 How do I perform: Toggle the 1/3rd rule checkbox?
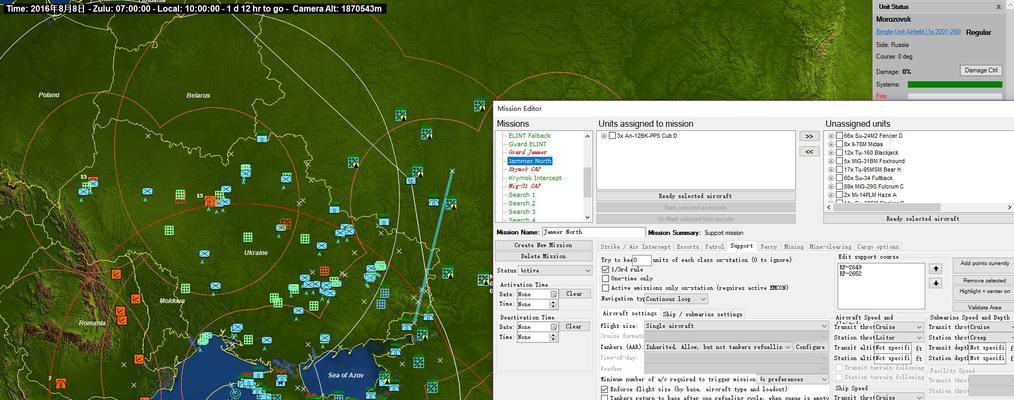[x=605, y=269]
